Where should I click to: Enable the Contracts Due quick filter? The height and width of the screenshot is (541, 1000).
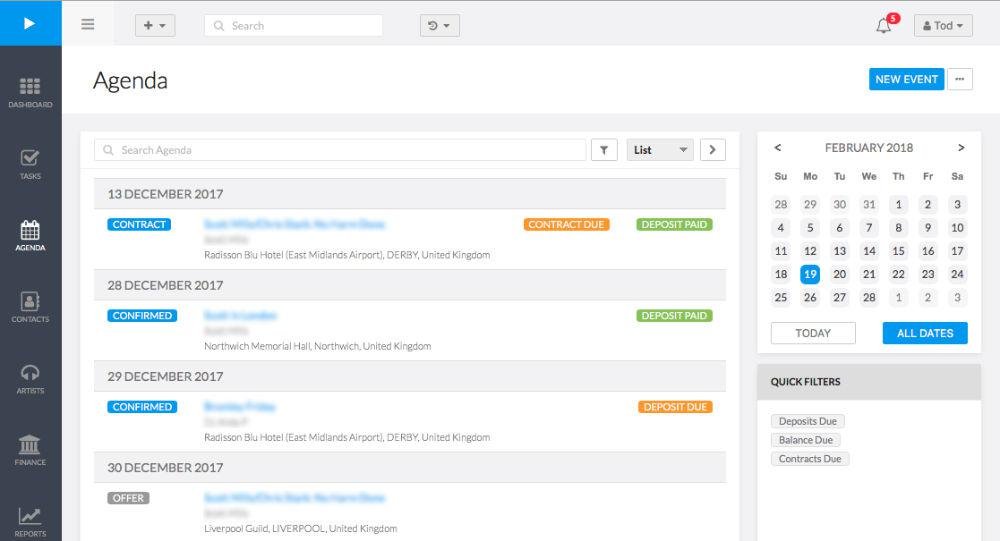809,459
